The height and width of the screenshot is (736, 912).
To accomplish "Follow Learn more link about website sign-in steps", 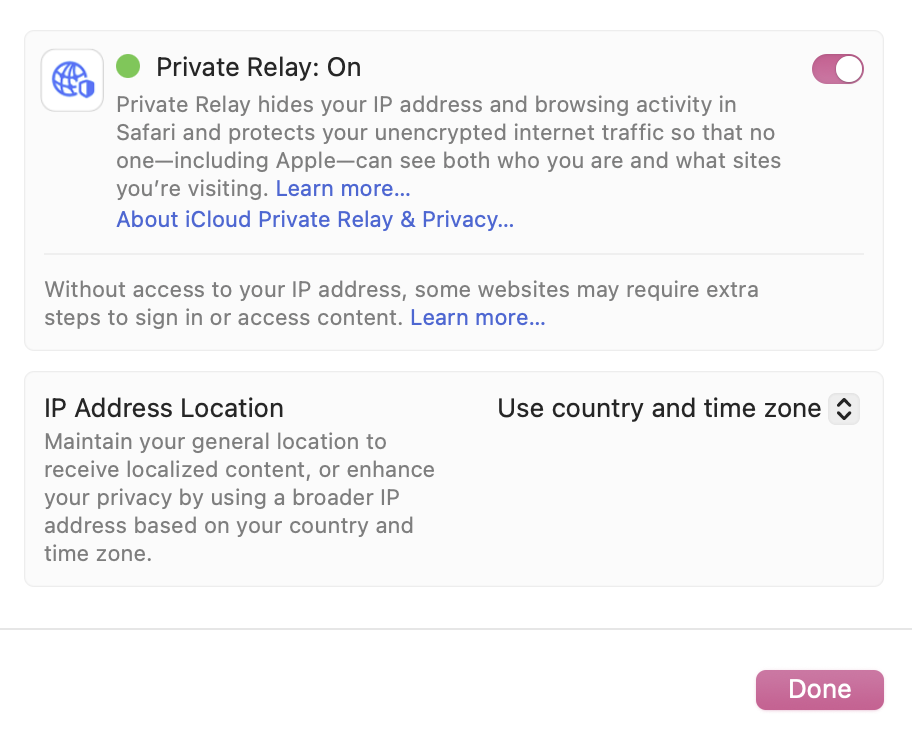I will click(x=478, y=318).
